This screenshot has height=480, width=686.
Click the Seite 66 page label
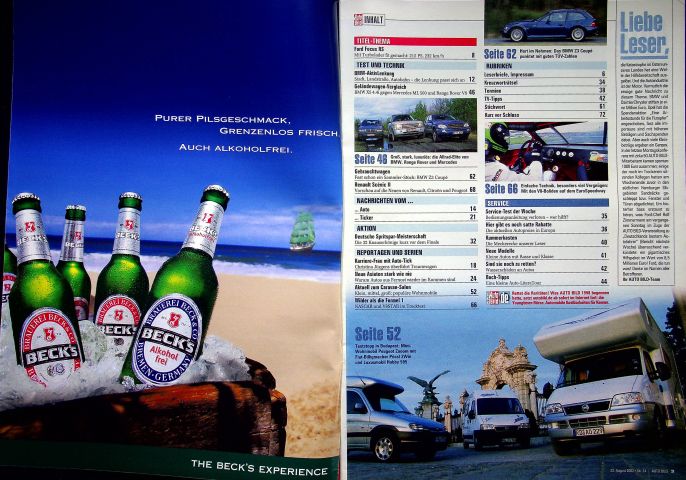[x=501, y=189]
